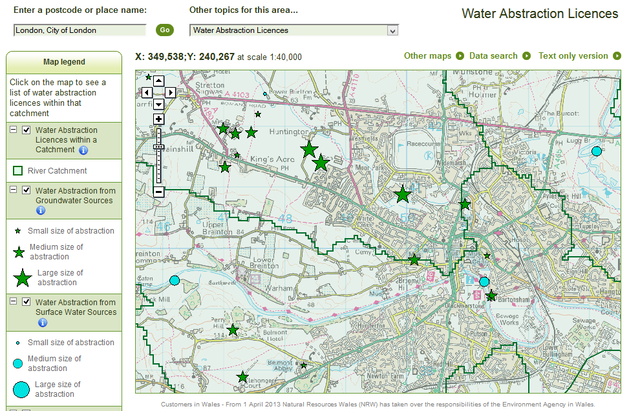Uncheck Water Abstraction from Groundwater Sources

click(x=27, y=190)
